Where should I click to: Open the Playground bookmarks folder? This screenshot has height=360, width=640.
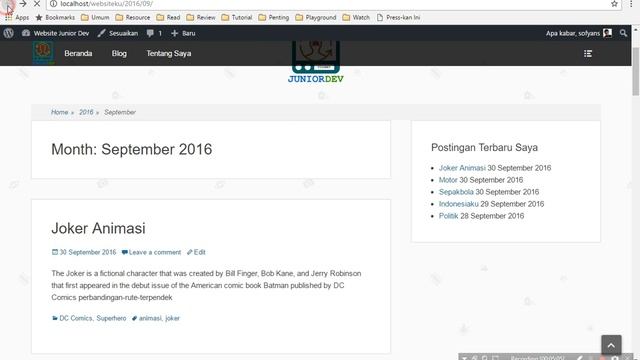(316, 18)
